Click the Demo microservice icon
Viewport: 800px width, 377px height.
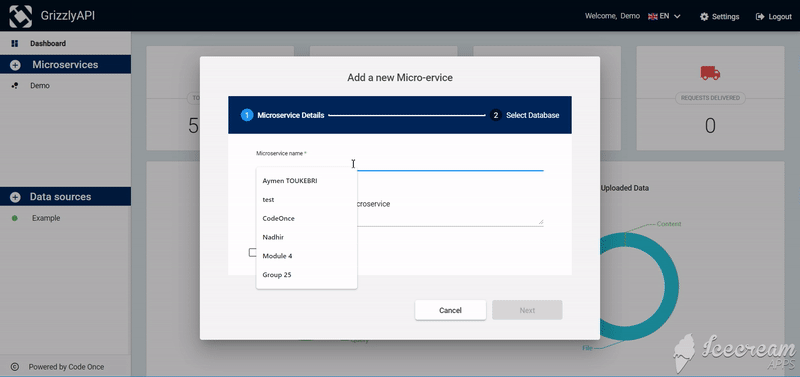point(15,86)
